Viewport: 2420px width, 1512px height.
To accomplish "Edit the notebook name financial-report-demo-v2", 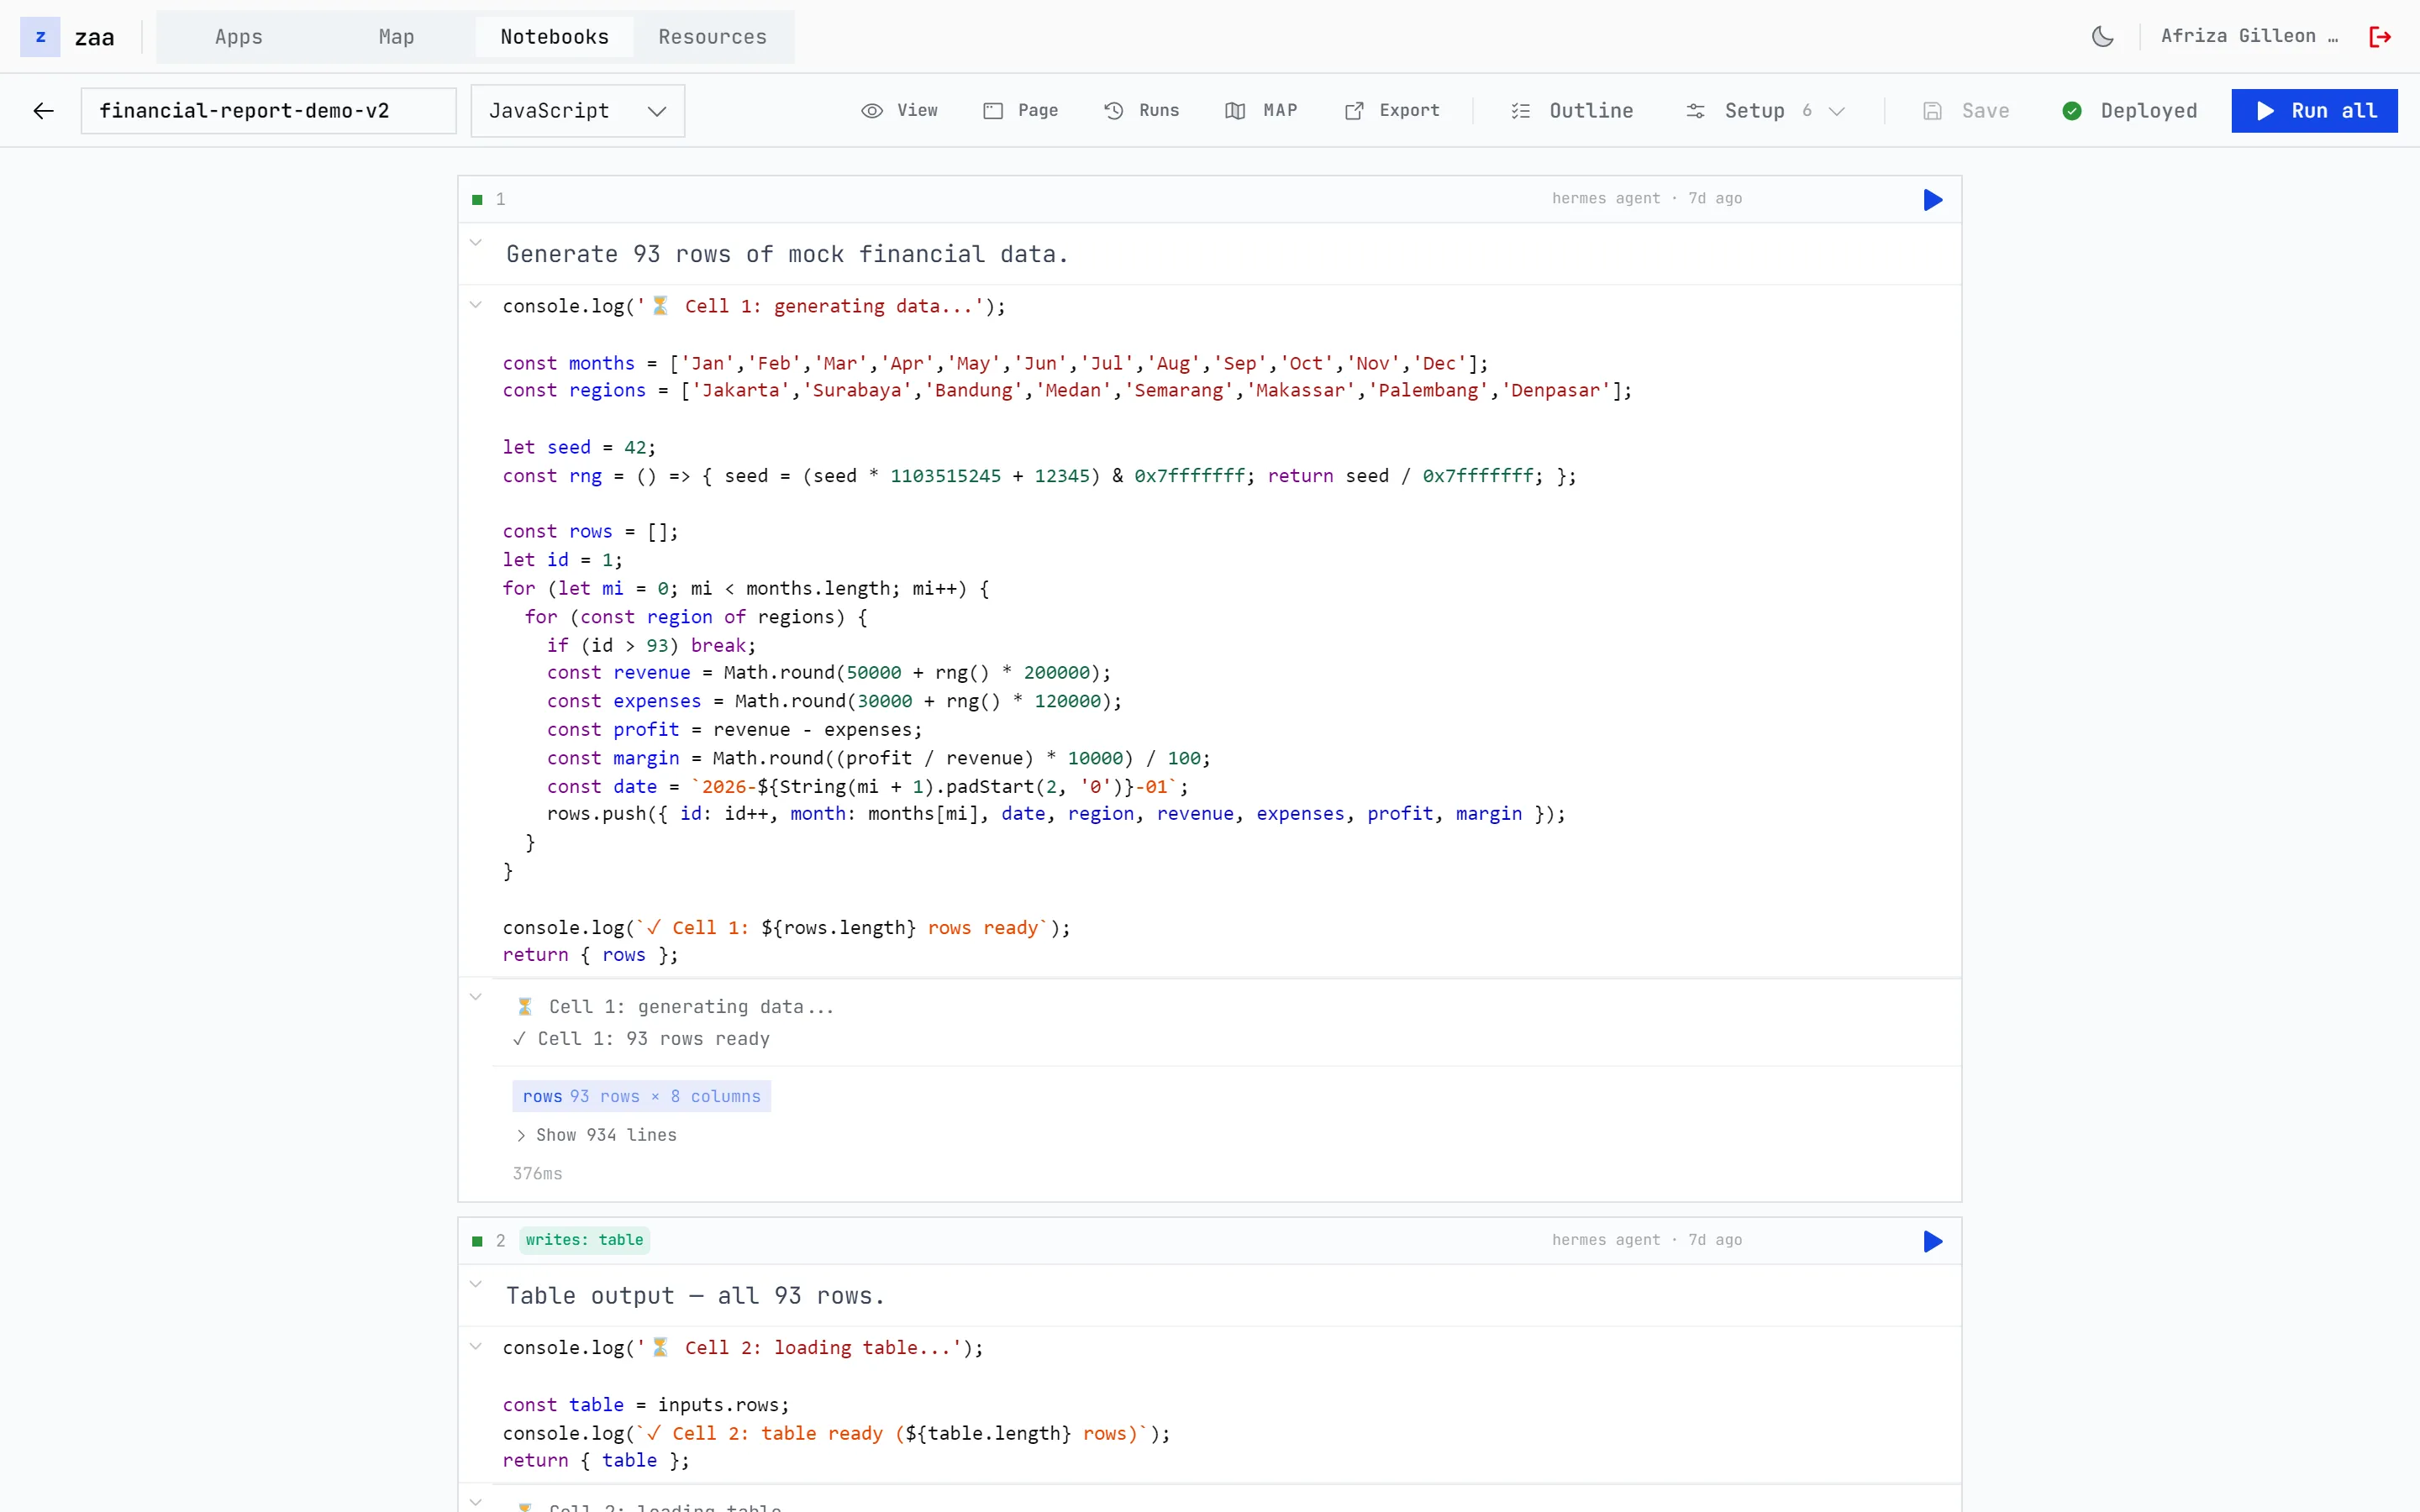I will [x=268, y=111].
